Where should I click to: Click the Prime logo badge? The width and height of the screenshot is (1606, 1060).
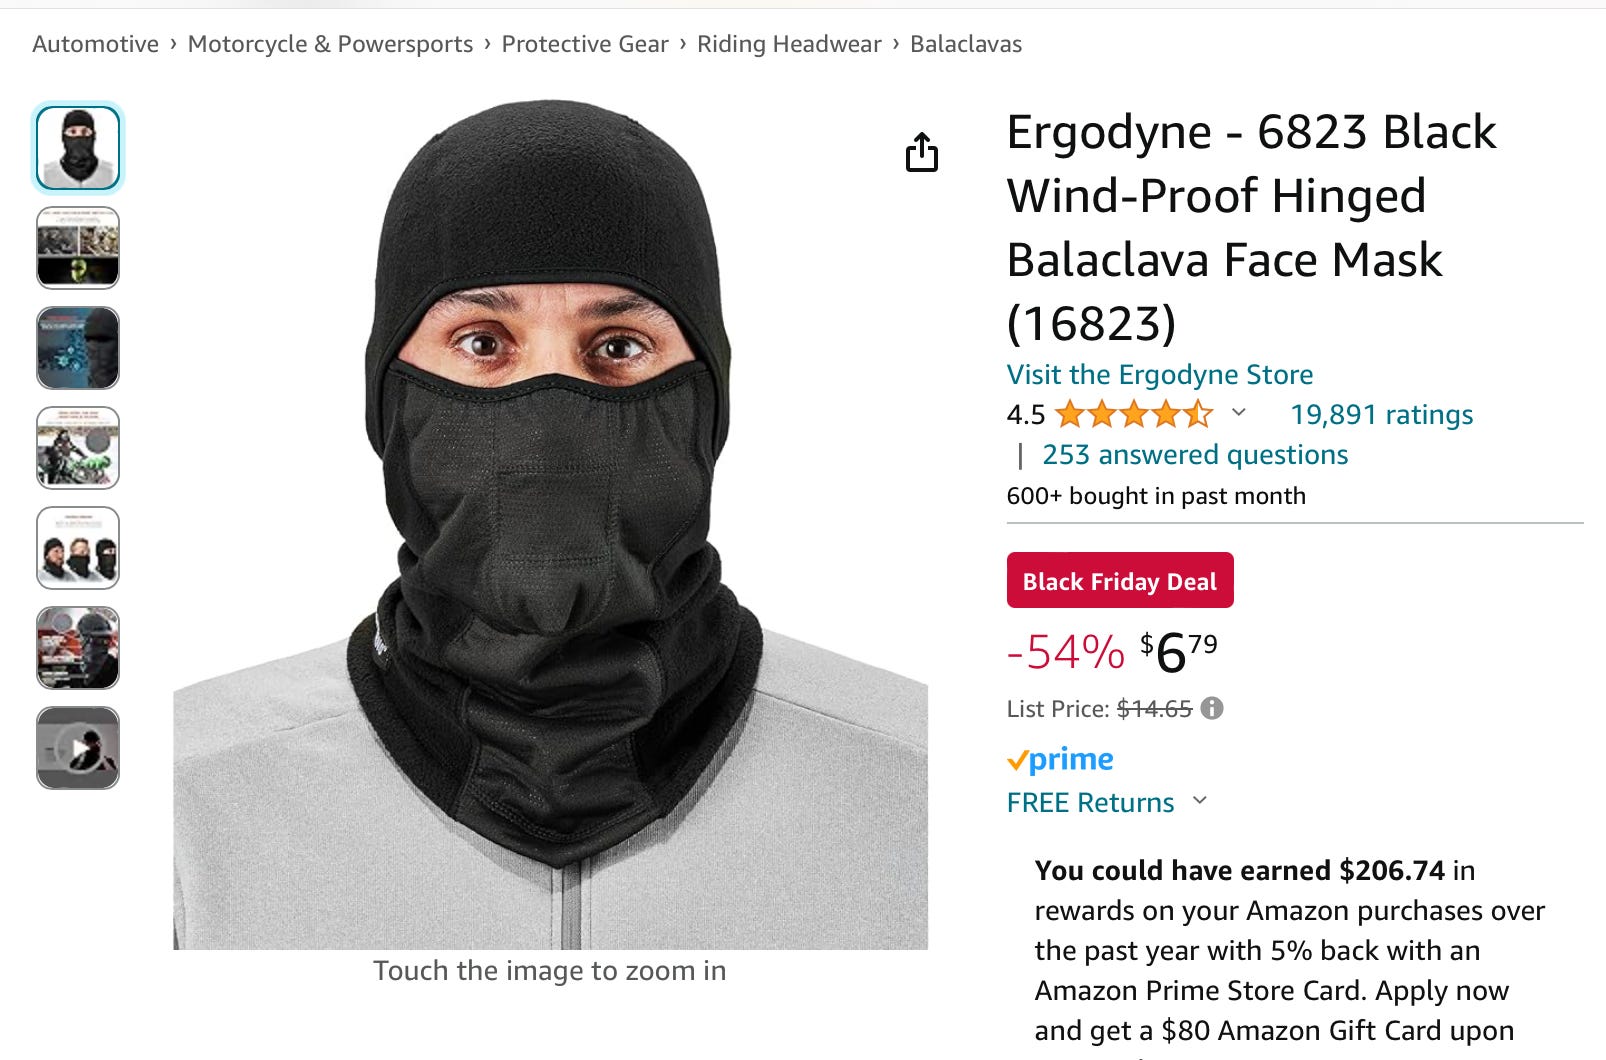click(1060, 760)
